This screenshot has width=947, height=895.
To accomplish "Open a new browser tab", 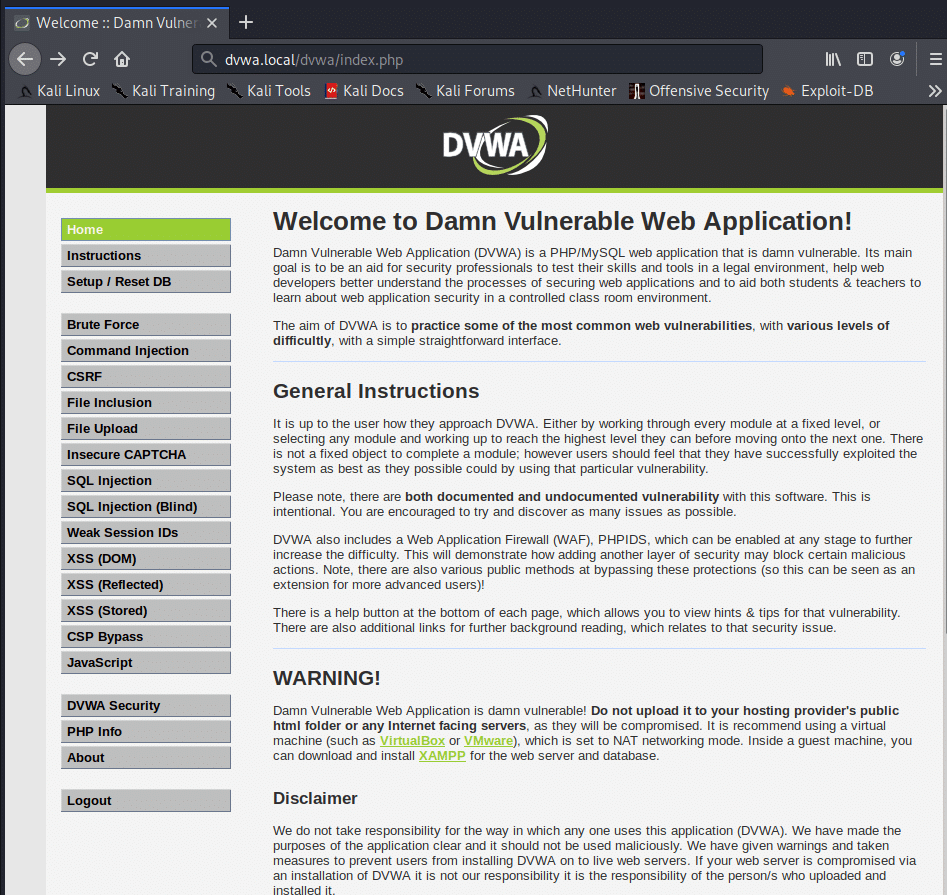I will (246, 22).
